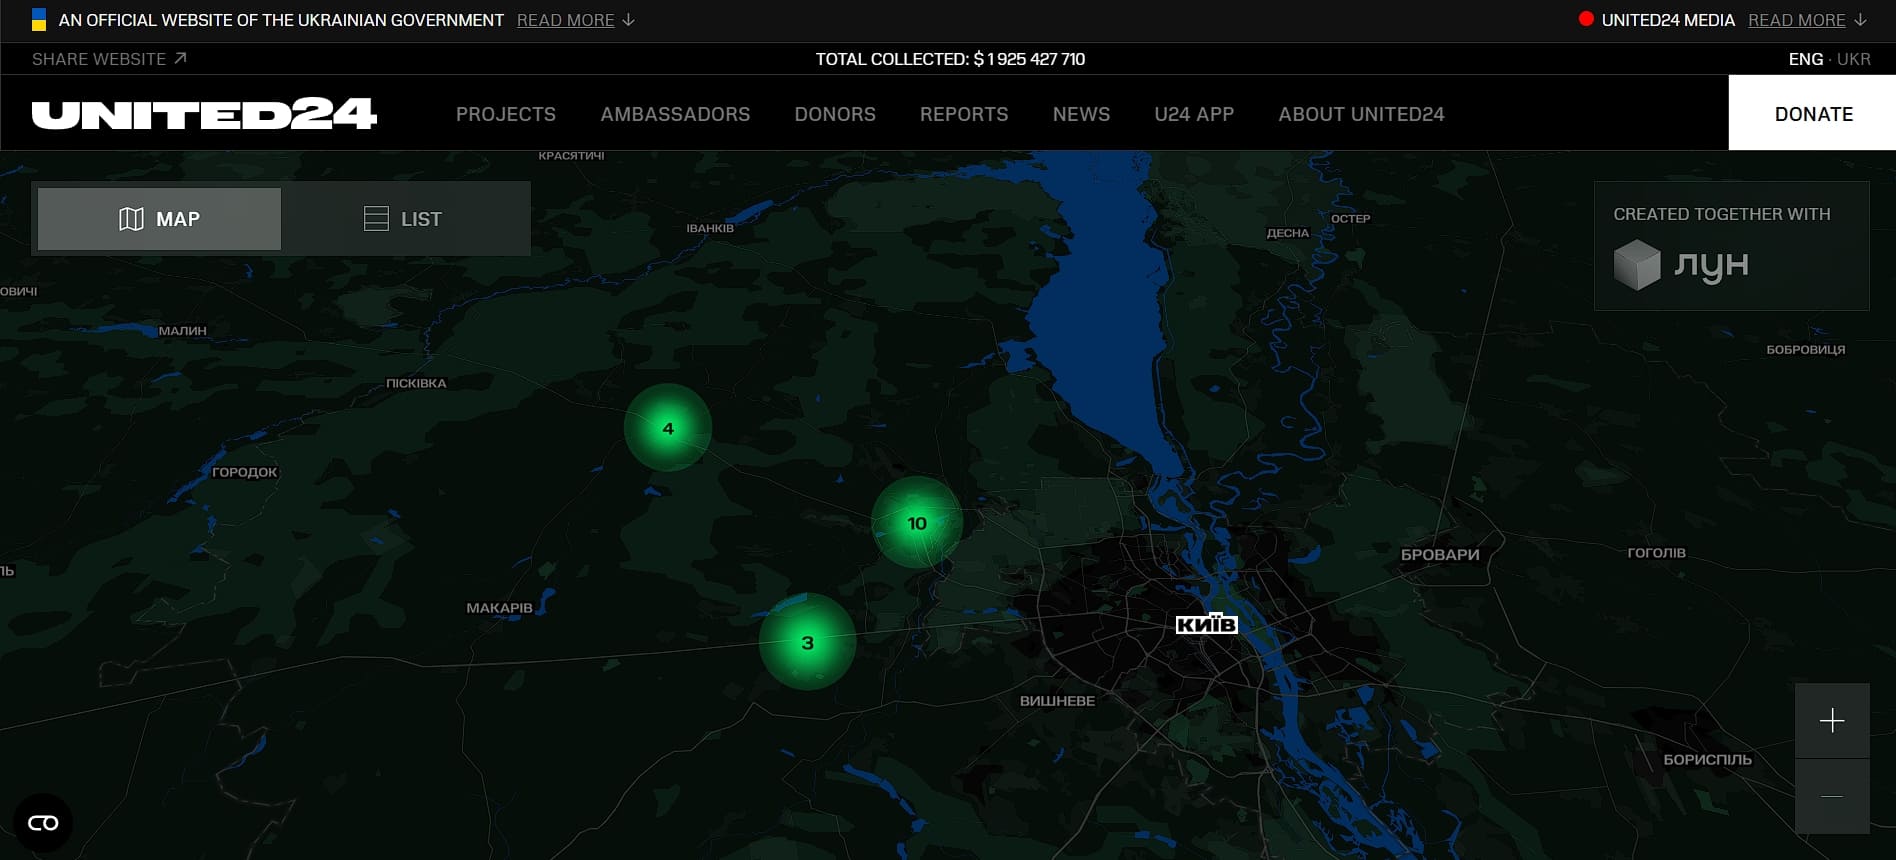Viewport: 1896px width, 860px height.
Task: Switch language to UKR
Action: (x=1853, y=59)
